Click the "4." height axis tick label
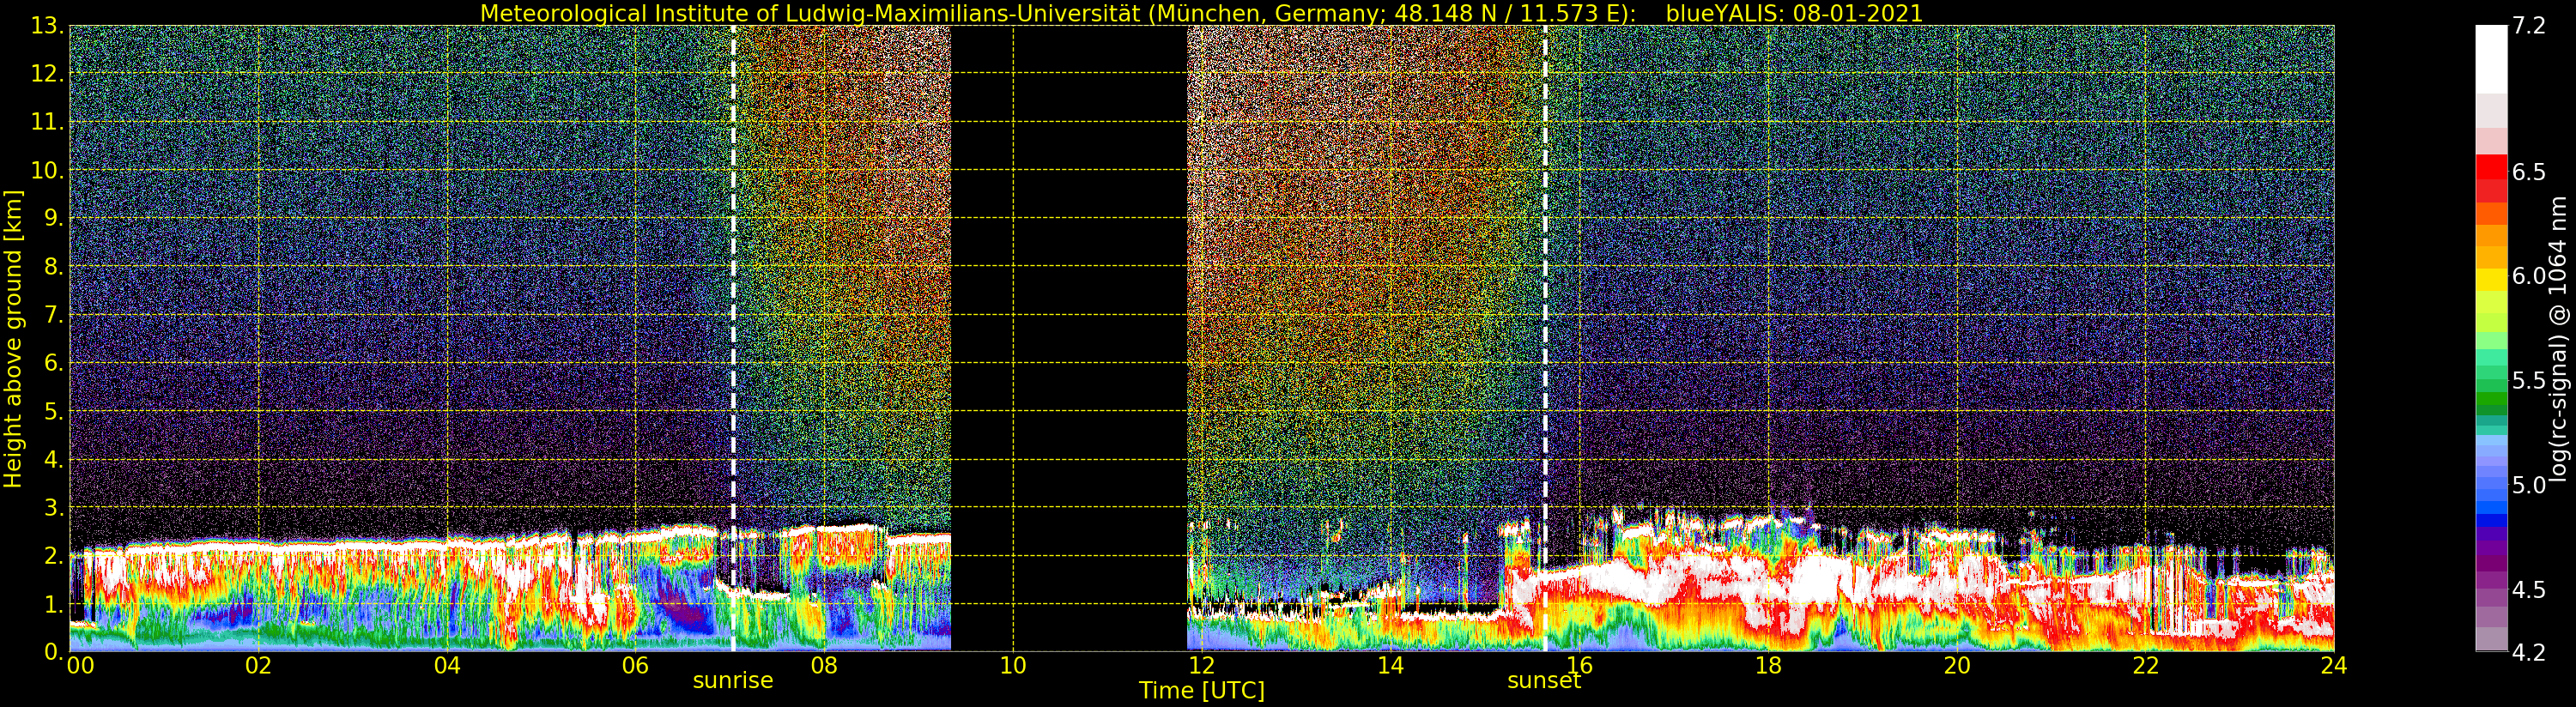Screen dimensions: 2576x707 pyautogui.click(x=54, y=459)
